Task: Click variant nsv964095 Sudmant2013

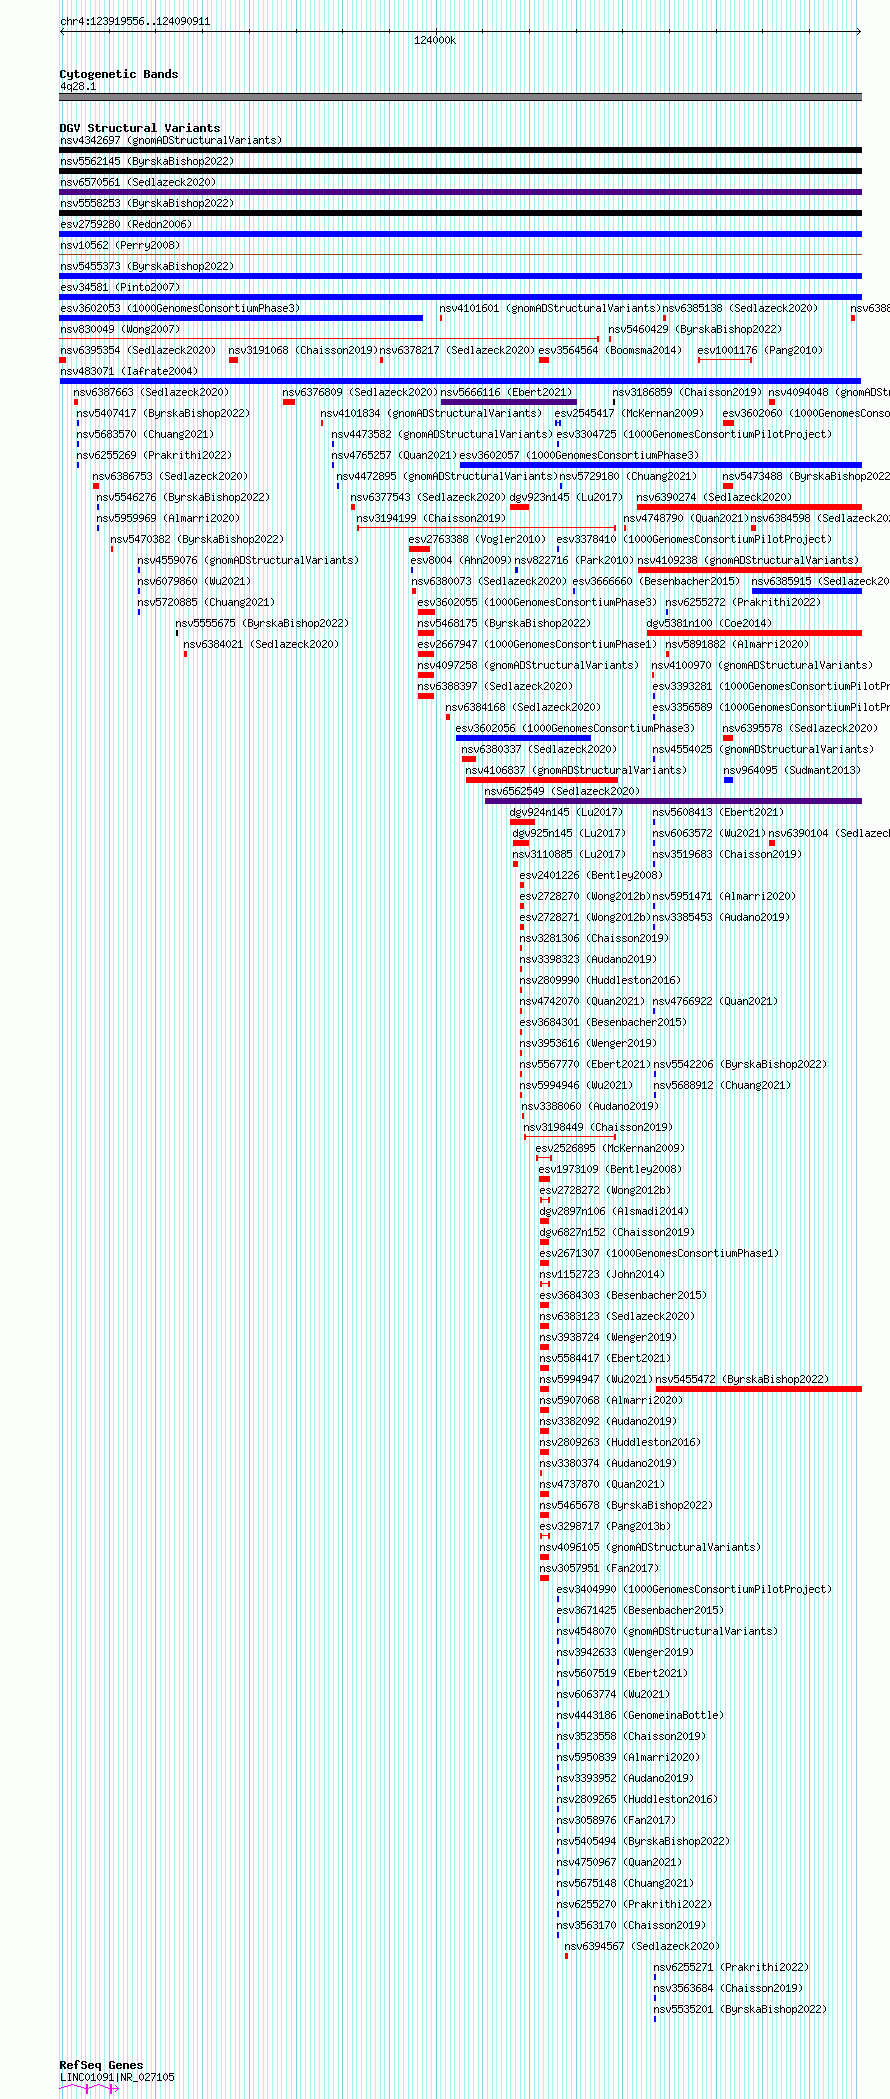Action: [792, 770]
